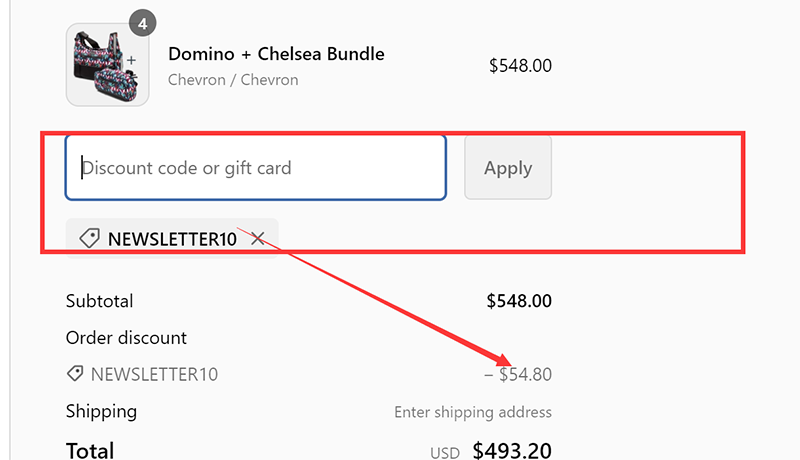Click the $548.00 product price
This screenshot has height=460, width=800.
coord(520,66)
